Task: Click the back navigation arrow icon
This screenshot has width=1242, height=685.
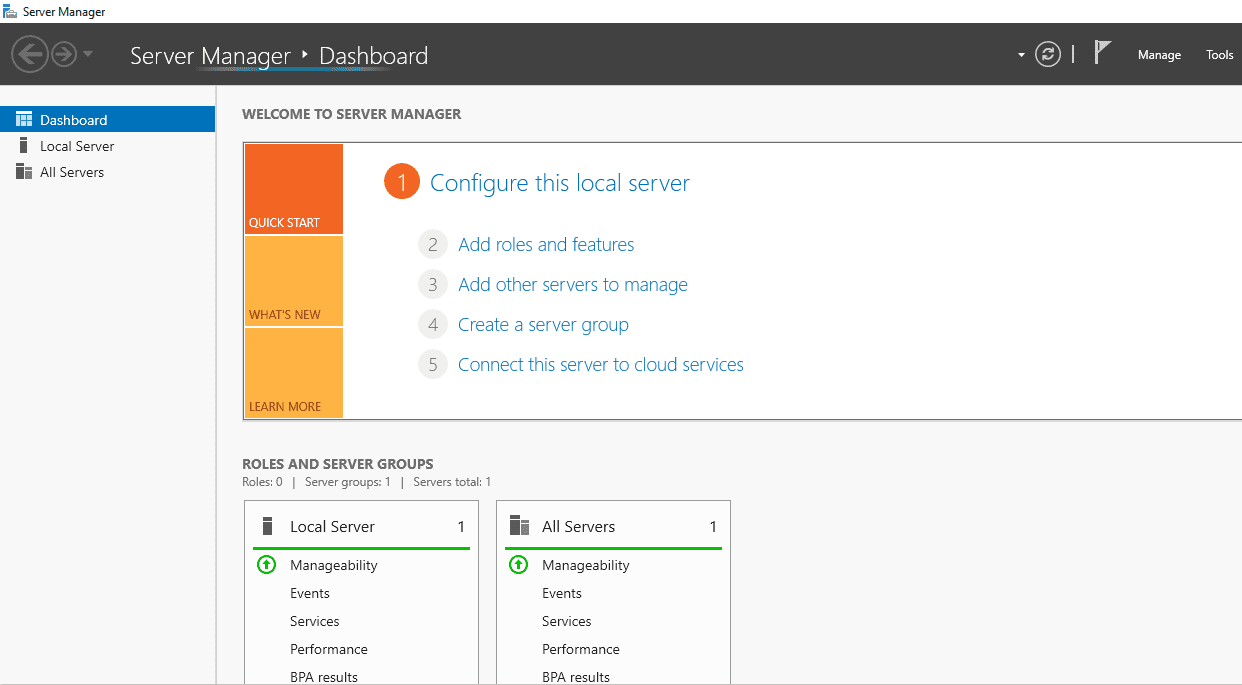Action: pos(30,54)
